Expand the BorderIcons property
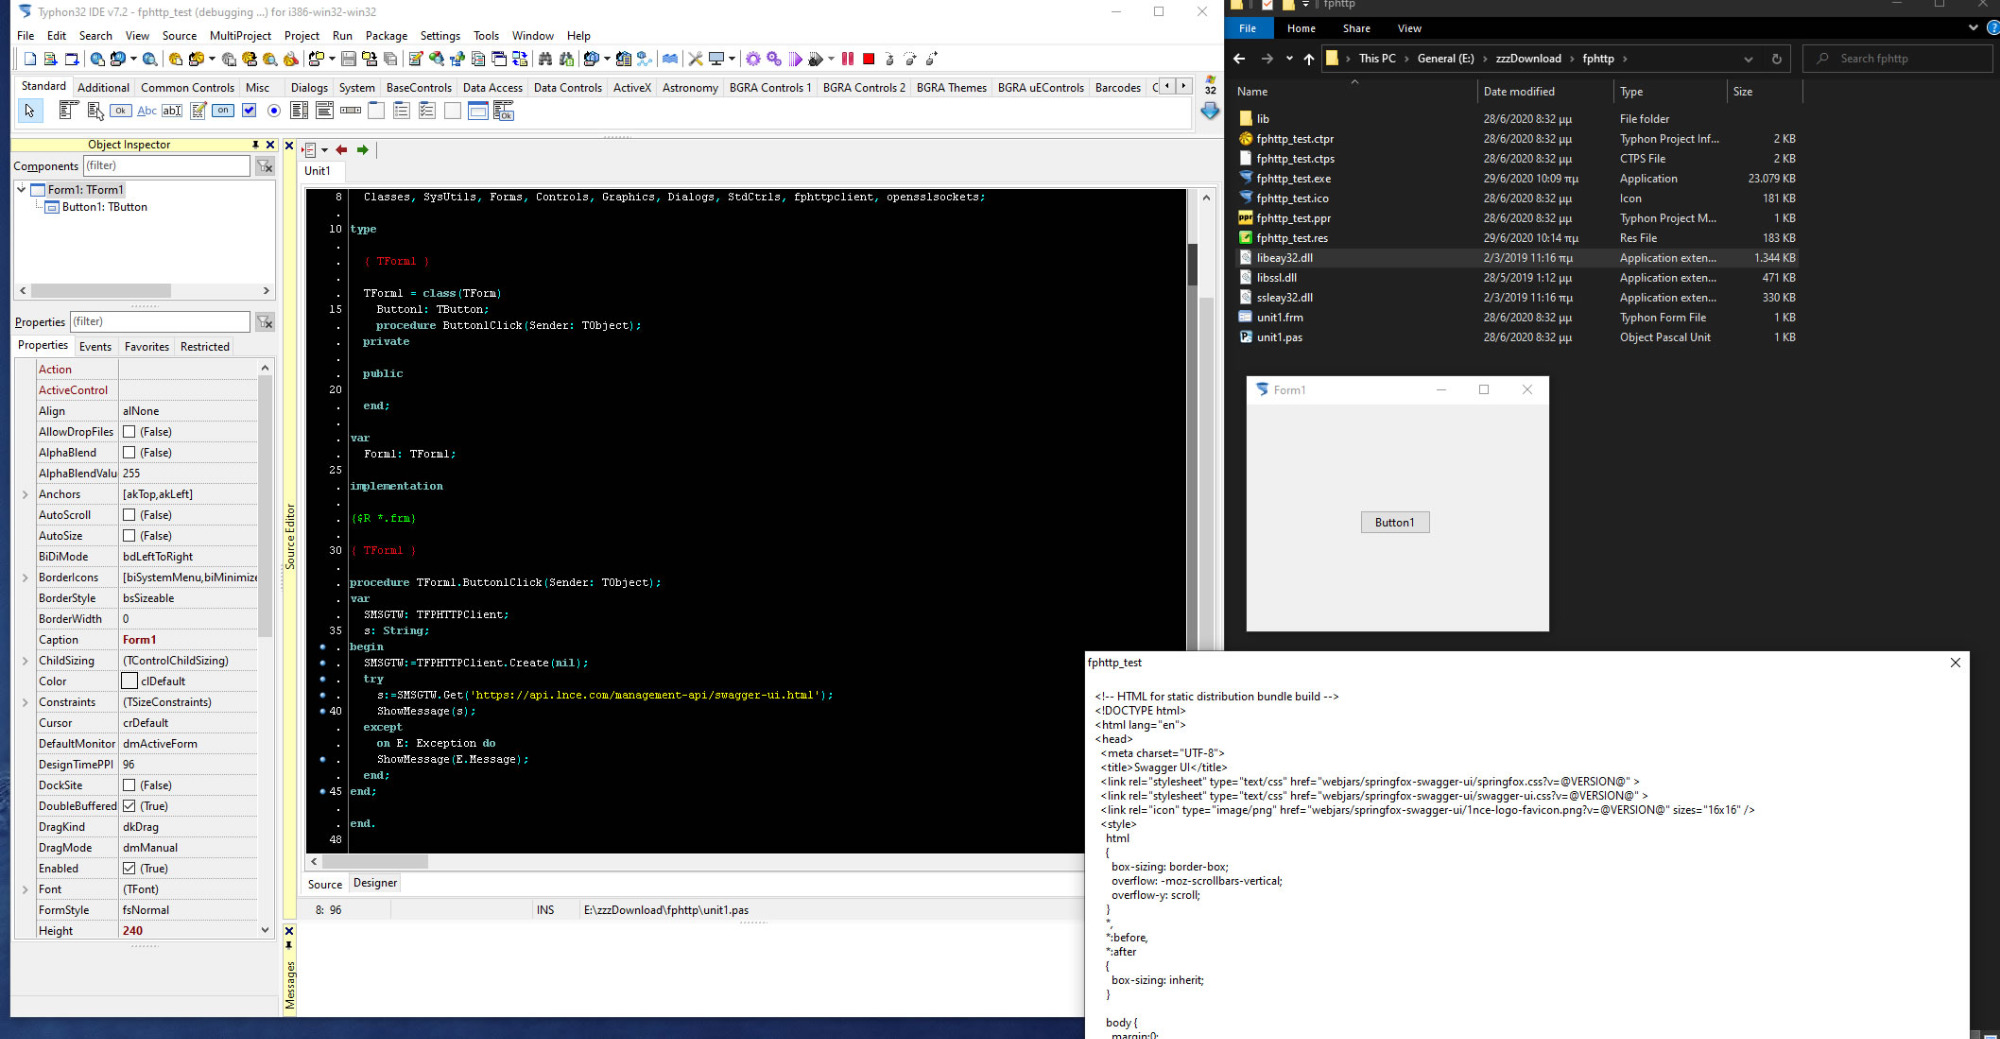Screen dimensions: 2000x1039 coord(25,577)
